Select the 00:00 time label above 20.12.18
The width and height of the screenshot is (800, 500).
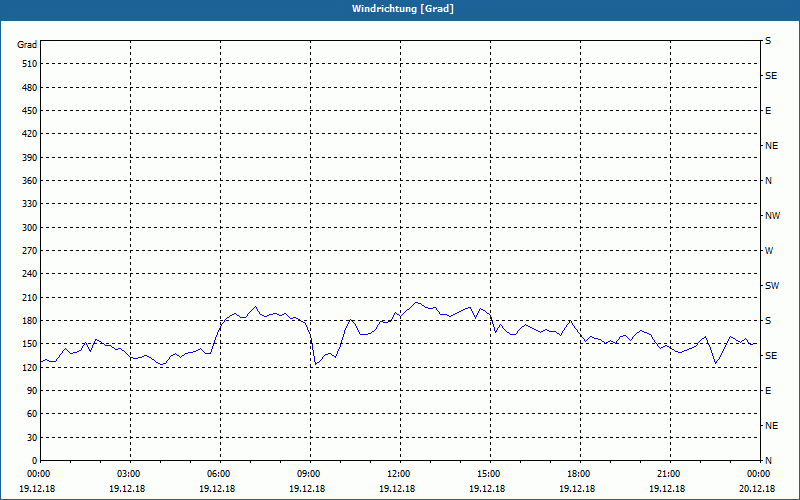coord(757,474)
